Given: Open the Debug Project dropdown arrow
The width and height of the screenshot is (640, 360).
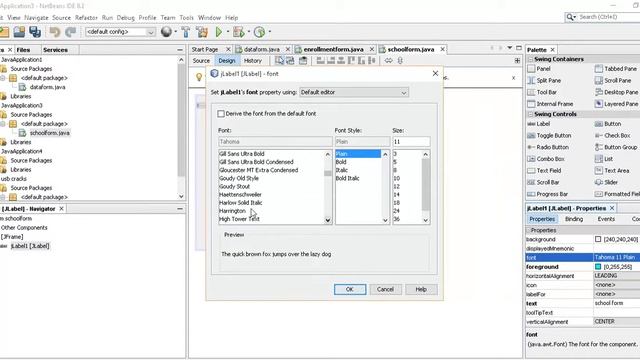Looking at the screenshot, I should click(x=249, y=32).
